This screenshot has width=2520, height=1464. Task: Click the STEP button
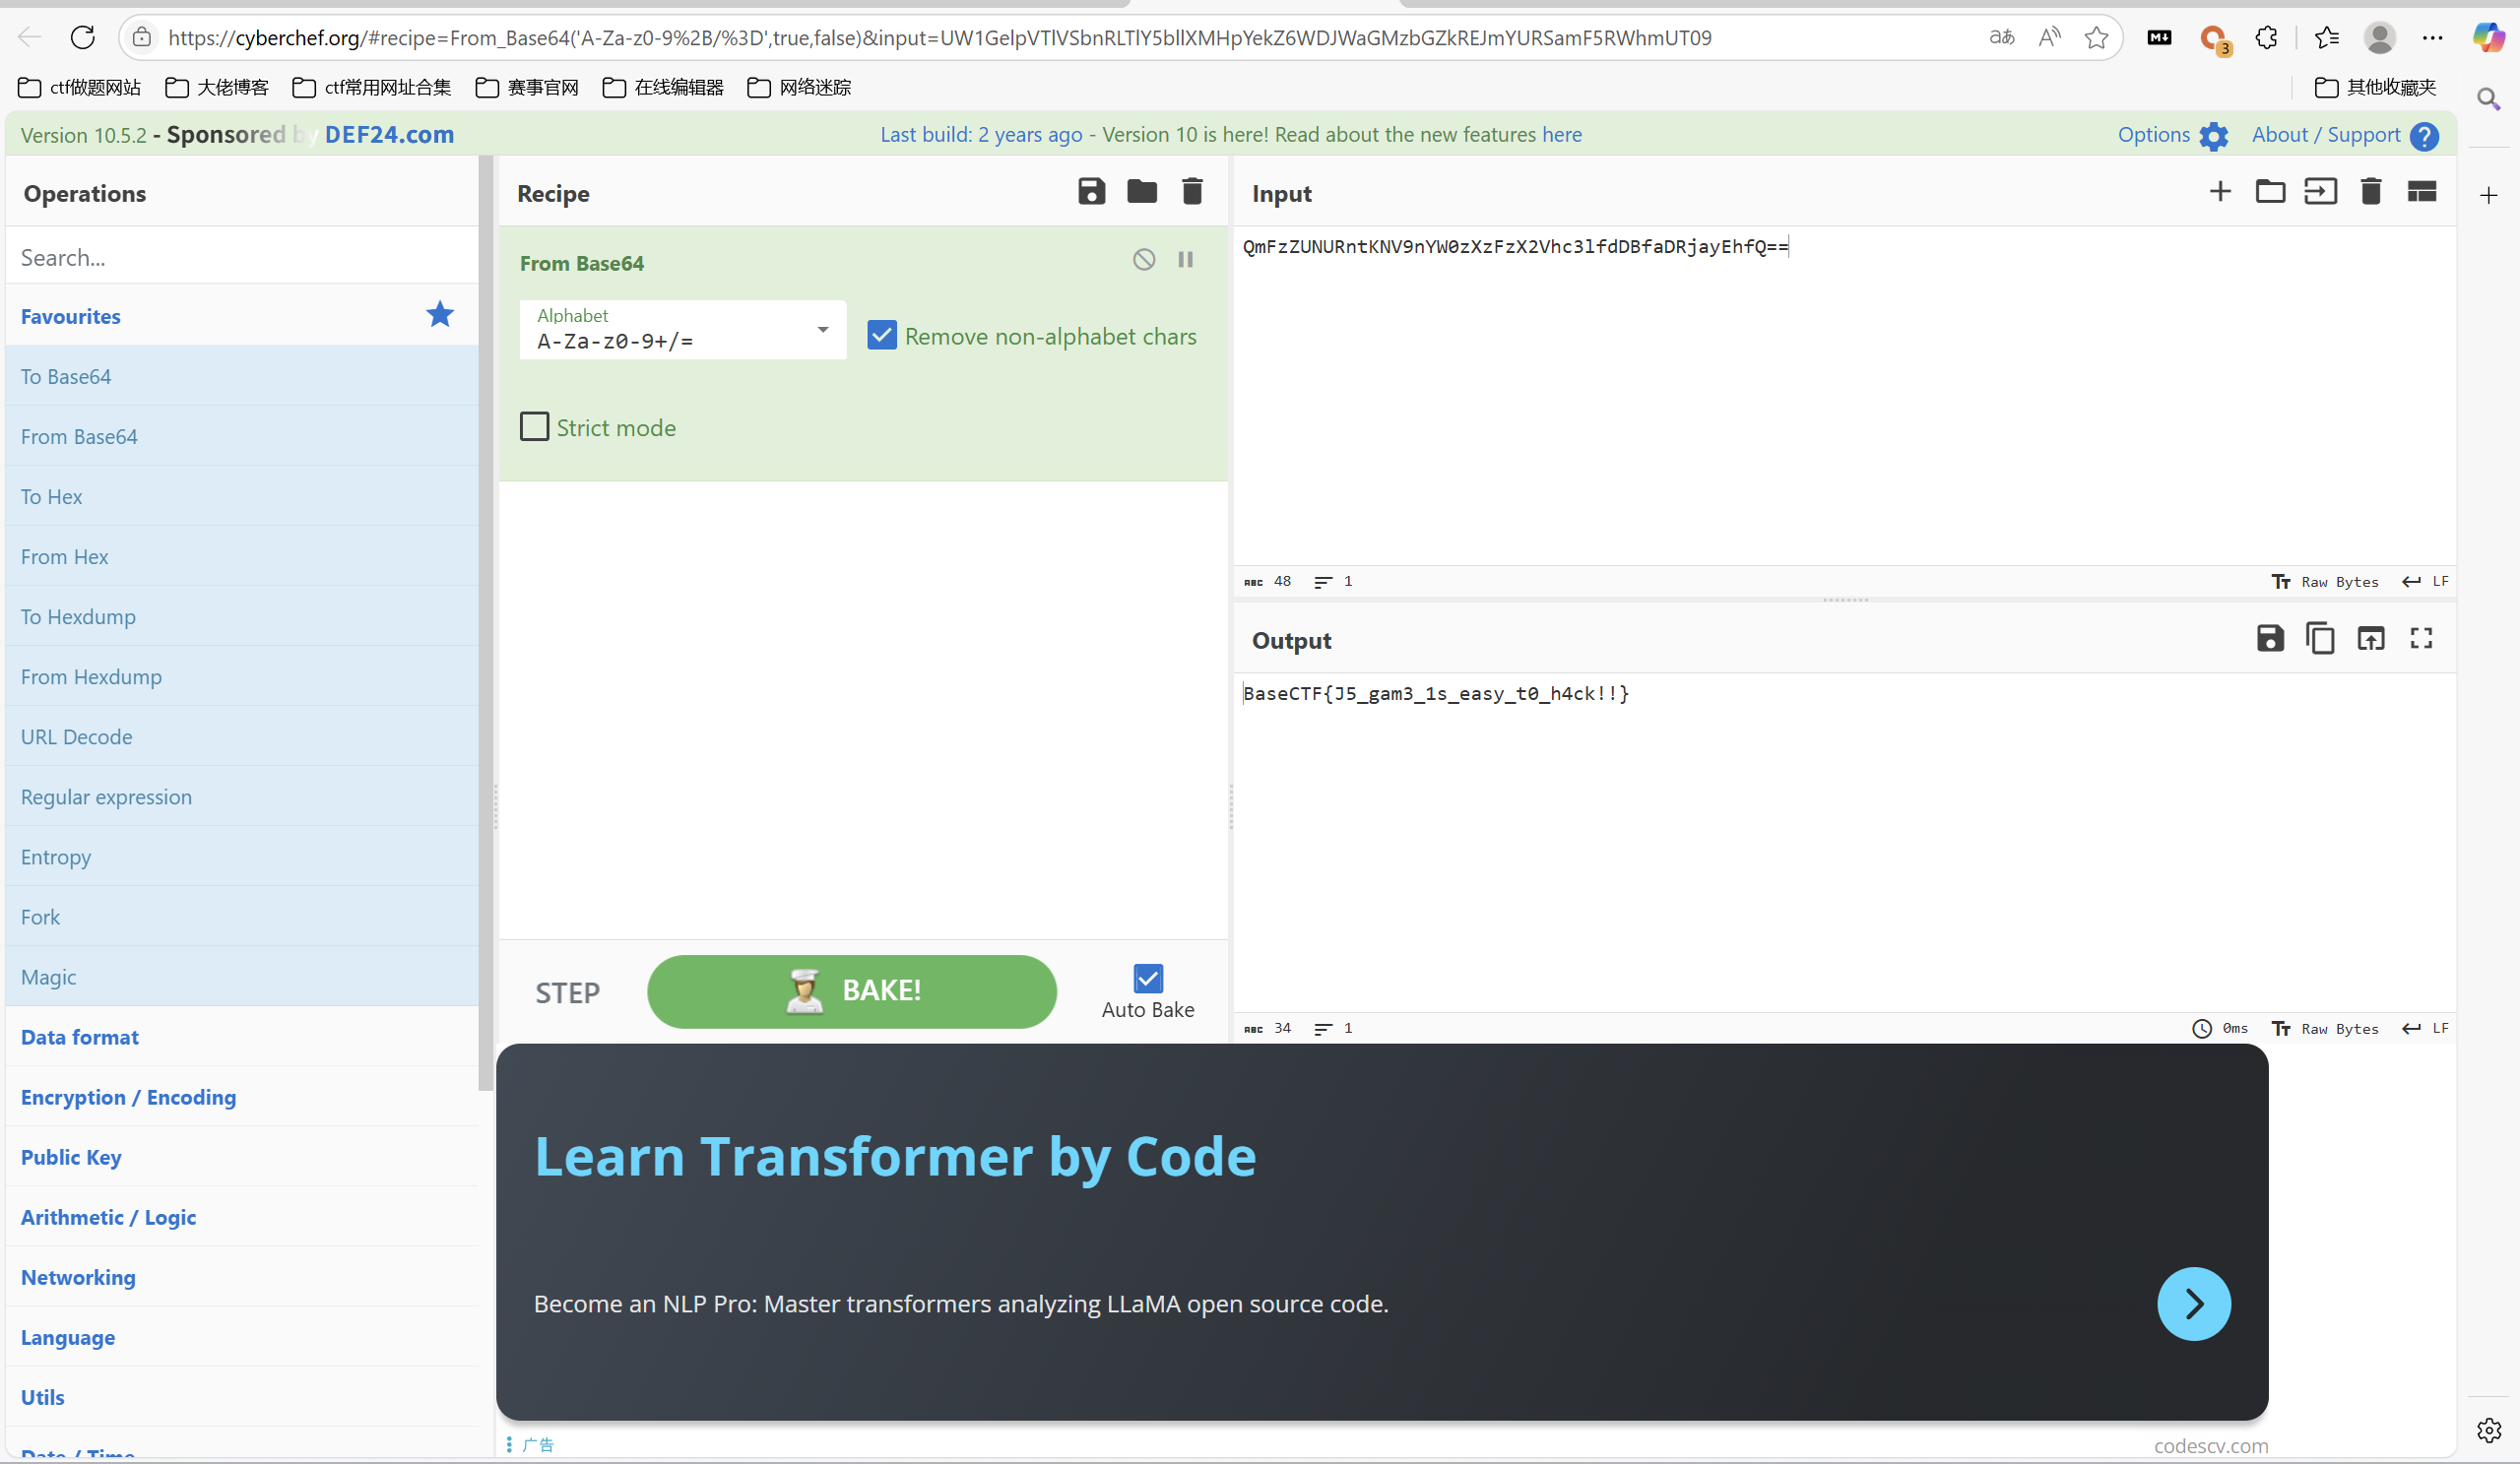pyautogui.click(x=567, y=993)
